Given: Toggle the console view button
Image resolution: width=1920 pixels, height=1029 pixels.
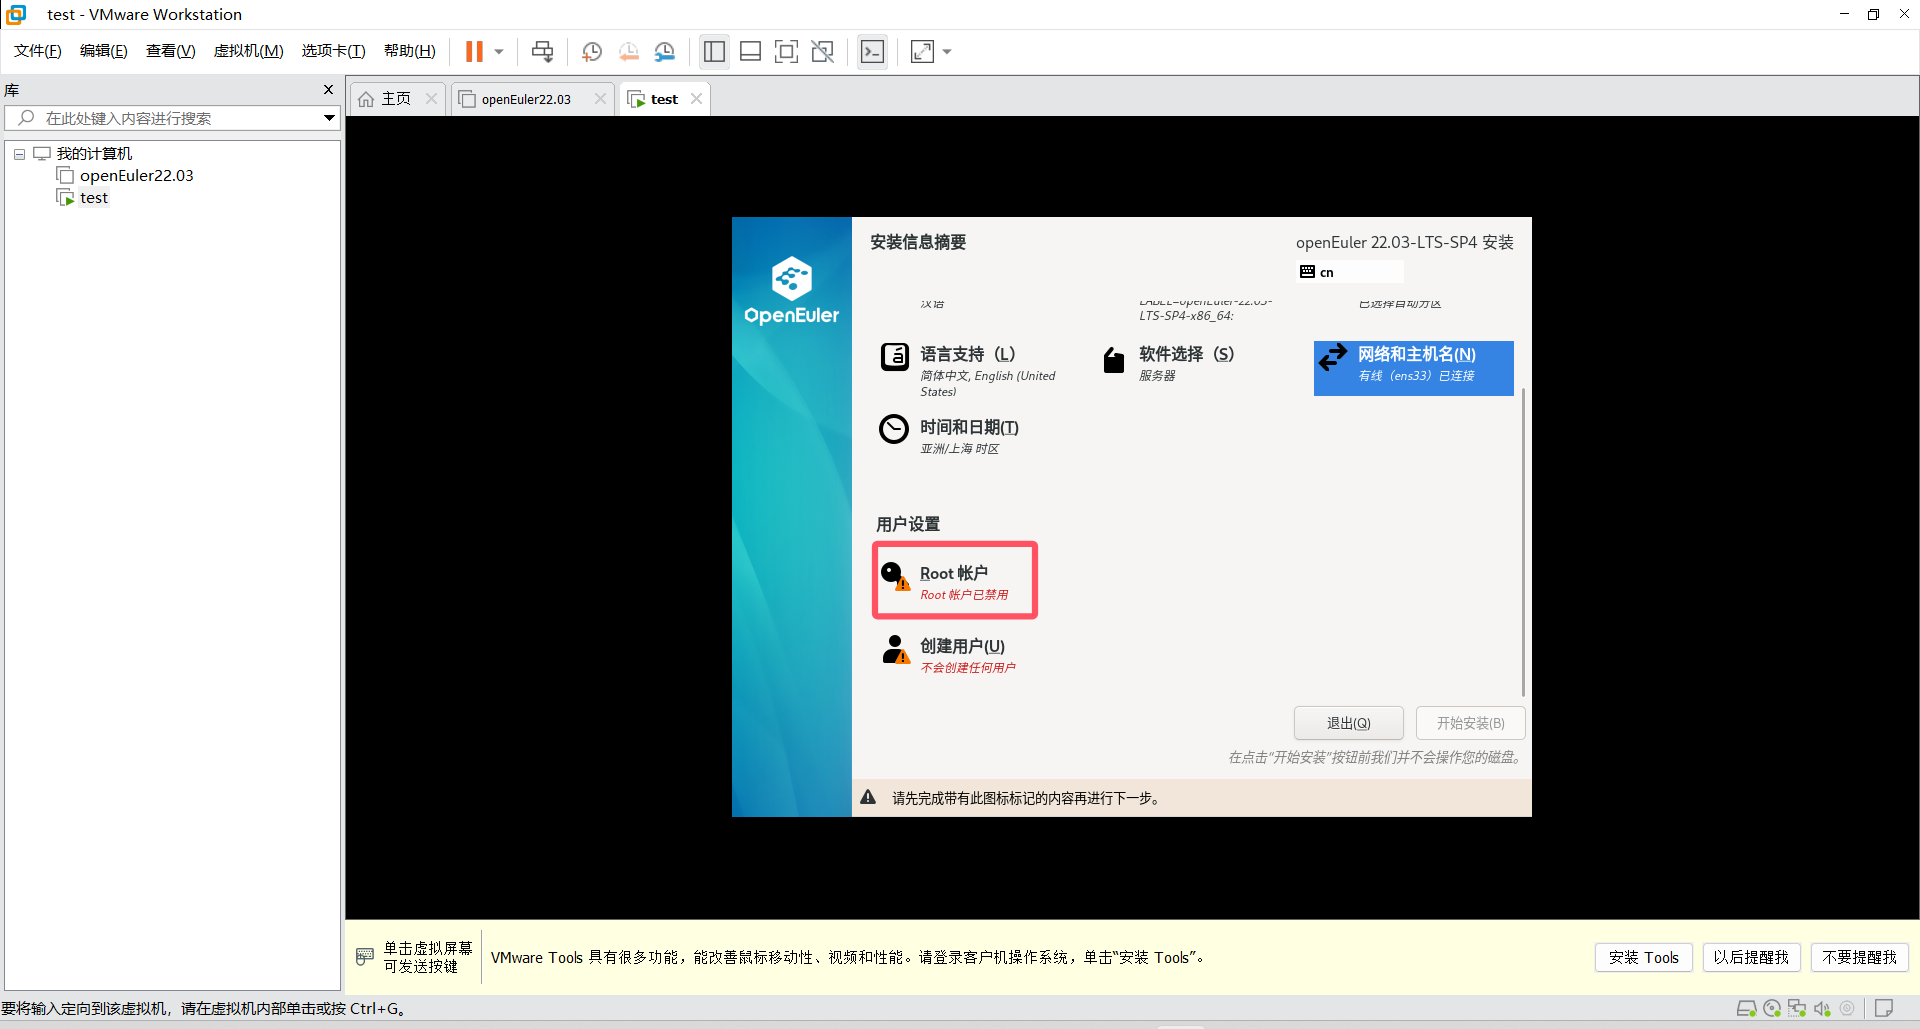Looking at the screenshot, I should click(872, 51).
